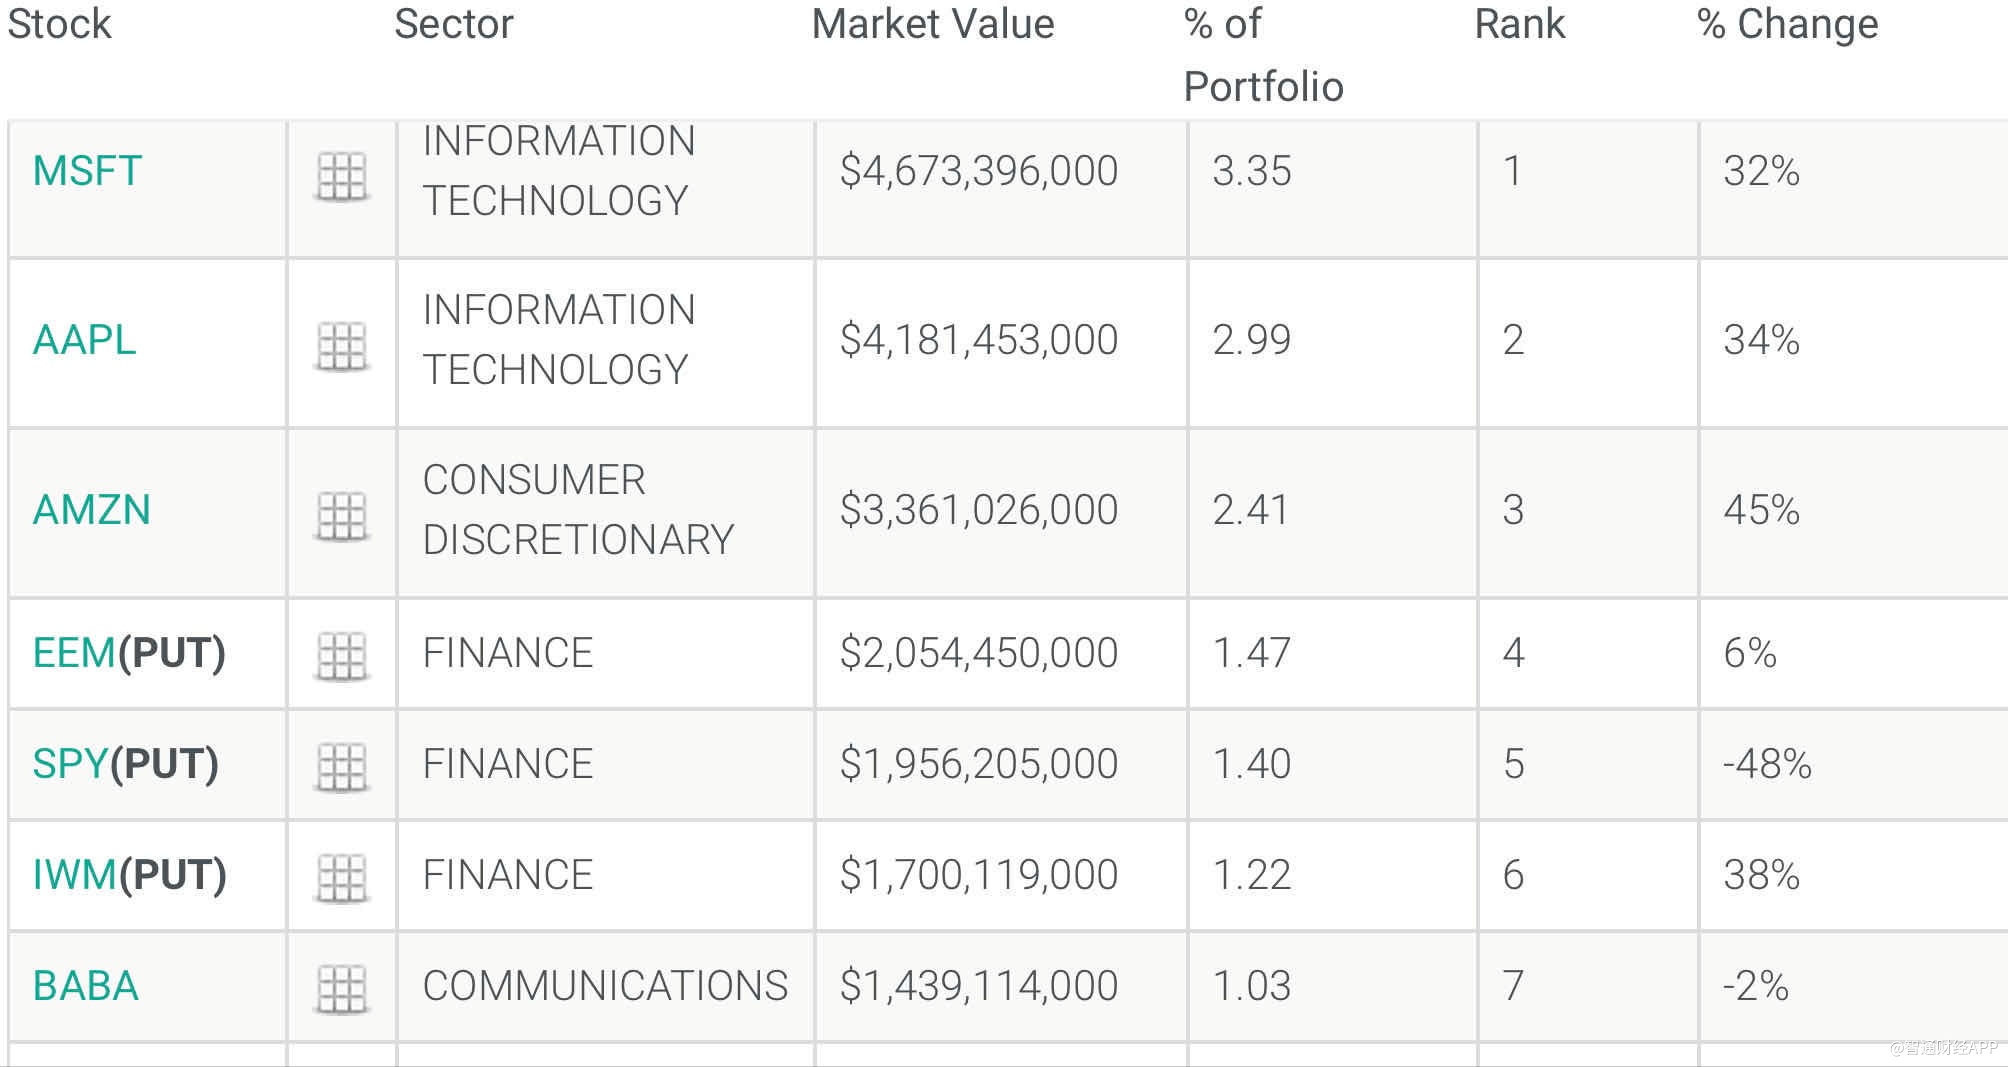Open the BABA stock link

85,986
